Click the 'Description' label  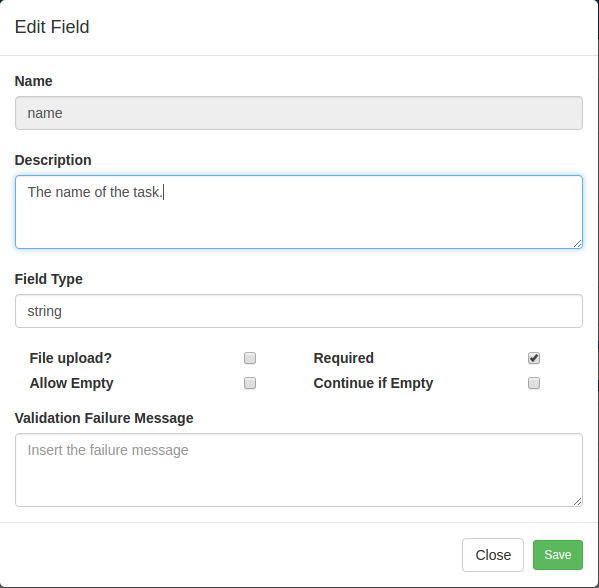(x=53, y=160)
